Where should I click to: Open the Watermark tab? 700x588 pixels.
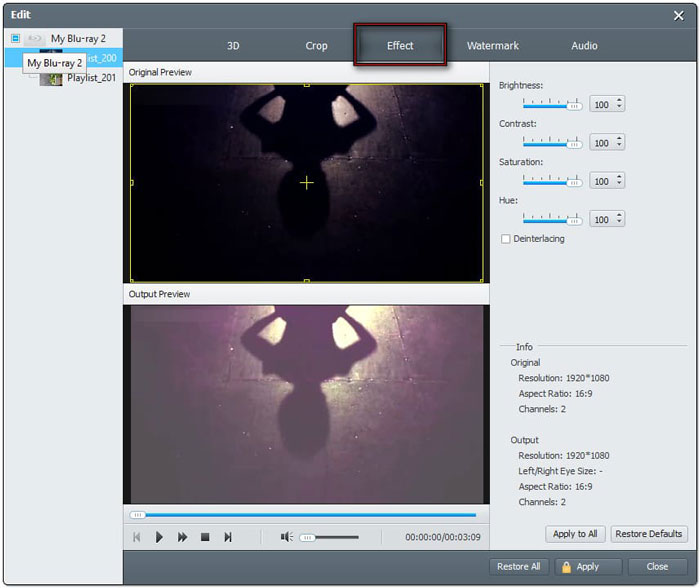pos(492,46)
